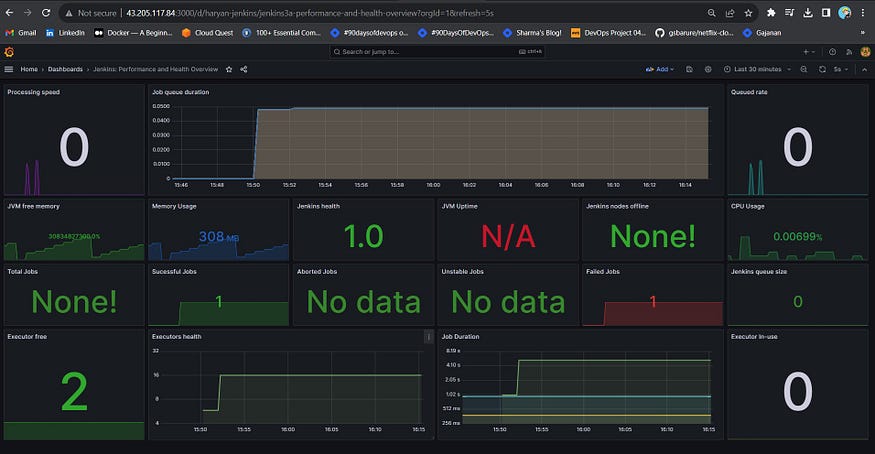This screenshot has height=454, width=875.
Task: Toggle the browser side panel
Action: pyautogui.click(x=826, y=13)
